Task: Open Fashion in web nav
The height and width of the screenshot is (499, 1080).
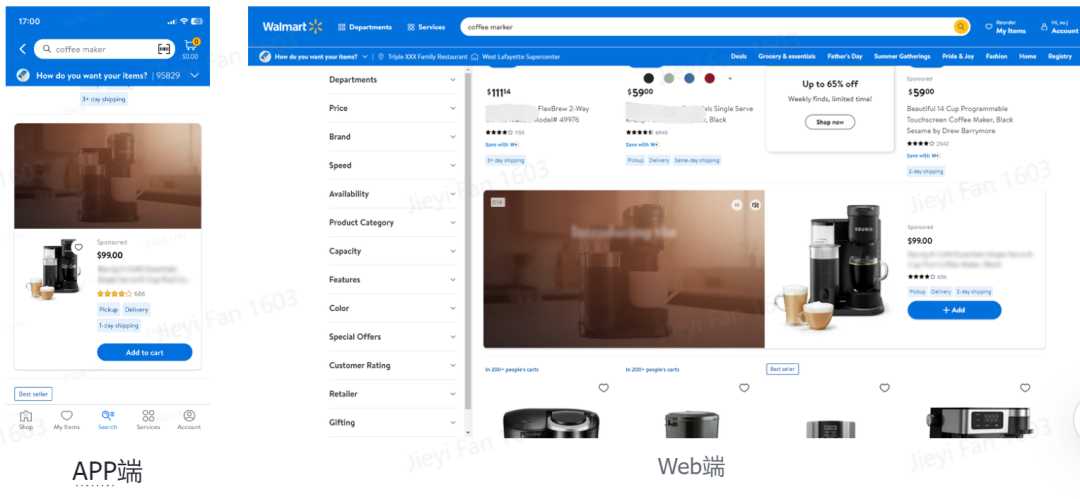Action: 996,57
